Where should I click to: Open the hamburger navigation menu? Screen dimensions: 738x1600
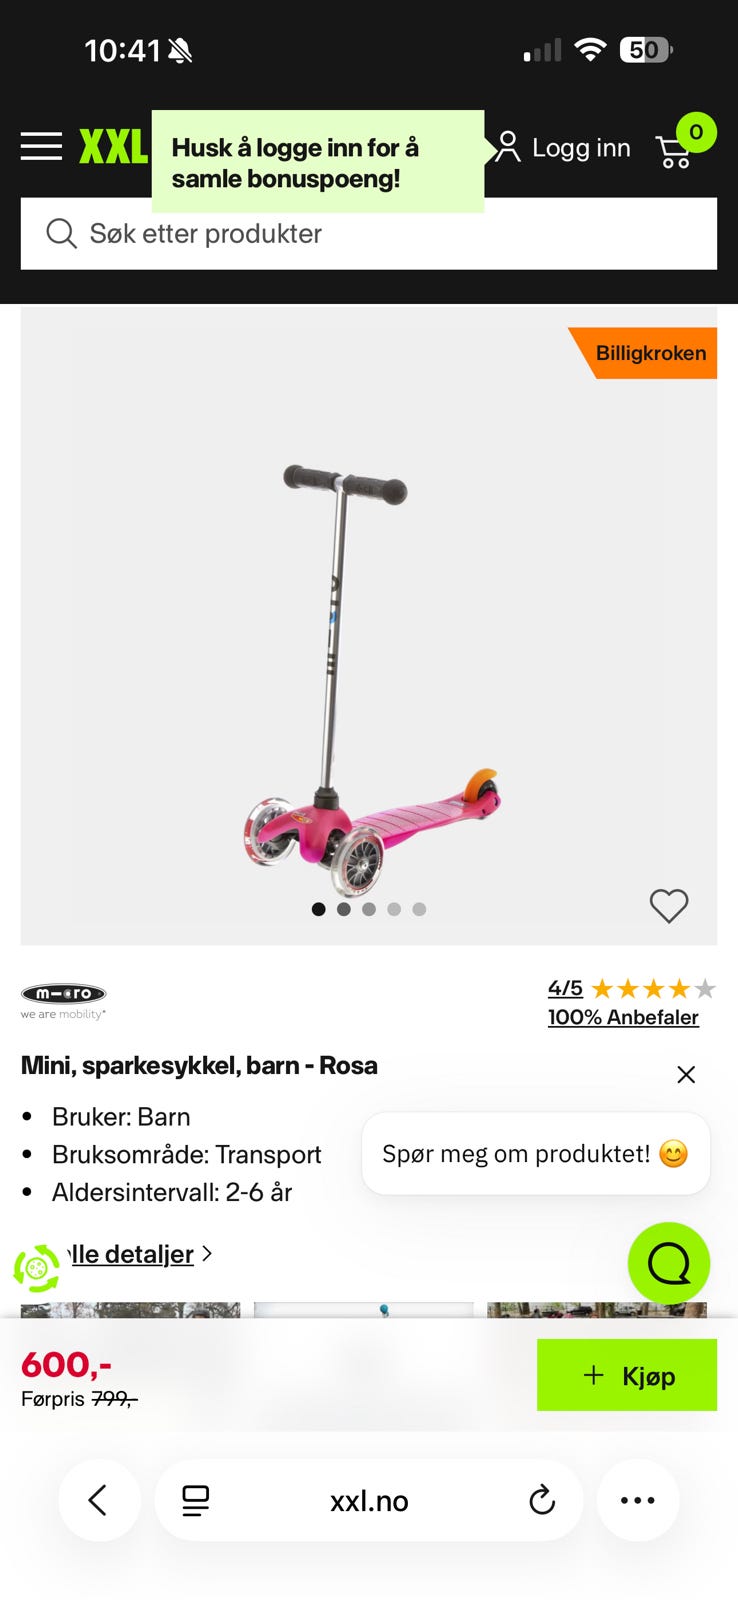[41, 146]
